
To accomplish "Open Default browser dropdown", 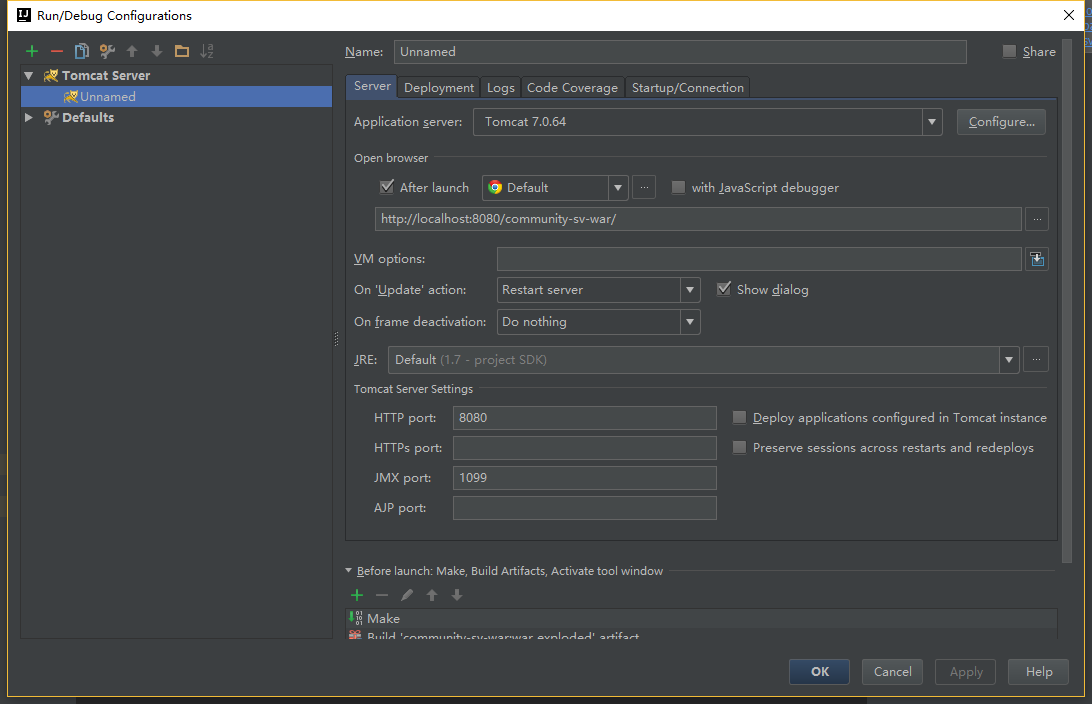I will click(618, 188).
